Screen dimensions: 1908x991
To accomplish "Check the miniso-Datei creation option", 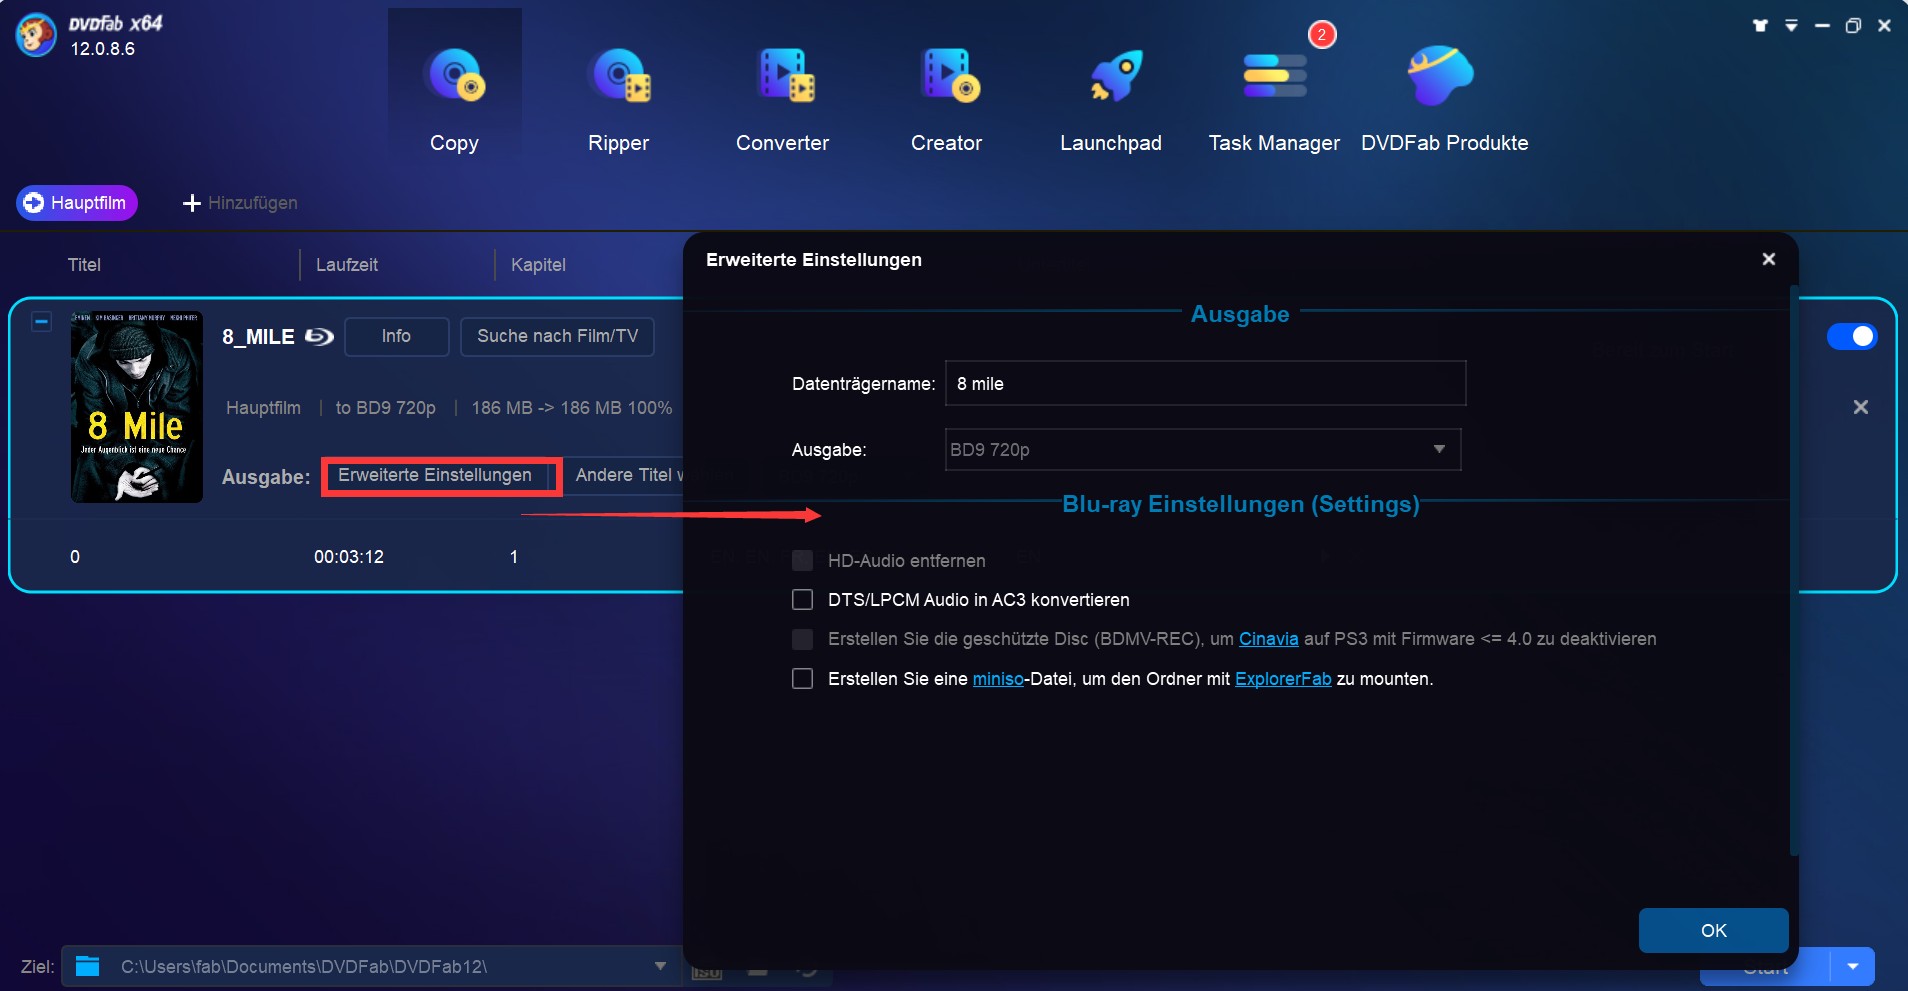I will click(803, 679).
